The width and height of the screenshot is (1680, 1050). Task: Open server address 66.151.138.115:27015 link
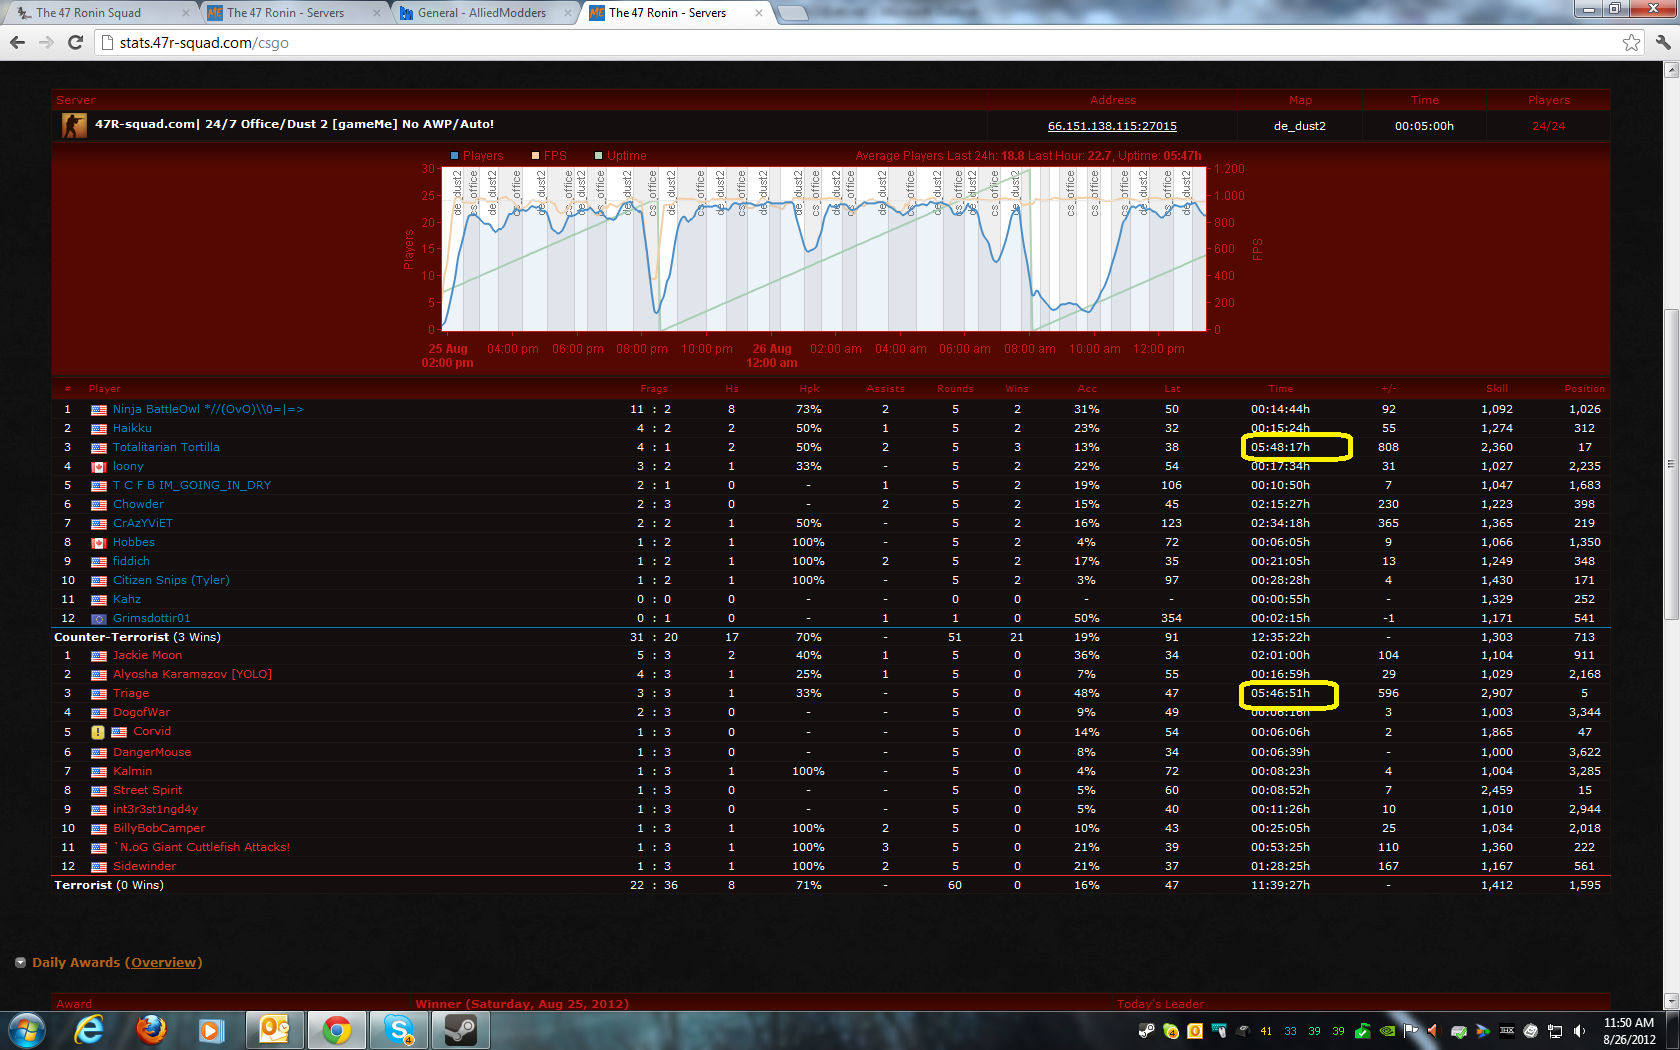click(1112, 126)
